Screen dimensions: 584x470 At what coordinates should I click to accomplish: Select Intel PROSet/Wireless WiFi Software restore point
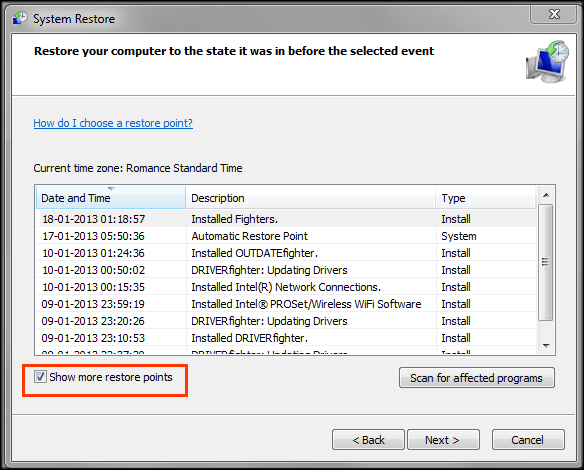(286, 304)
